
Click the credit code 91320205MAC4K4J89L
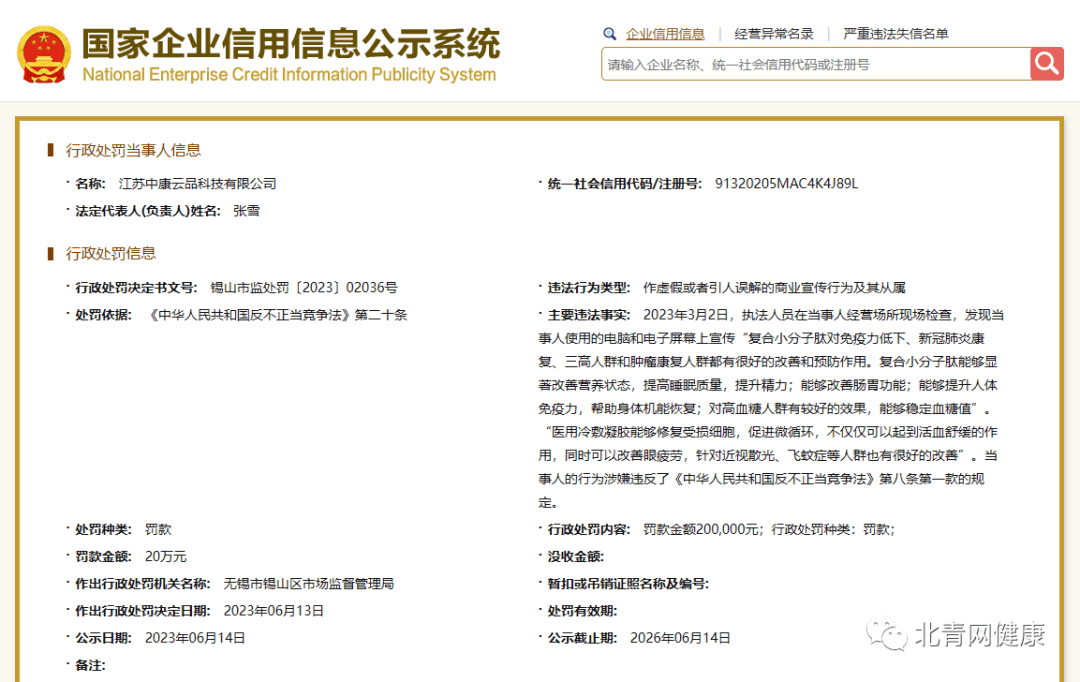(x=786, y=184)
